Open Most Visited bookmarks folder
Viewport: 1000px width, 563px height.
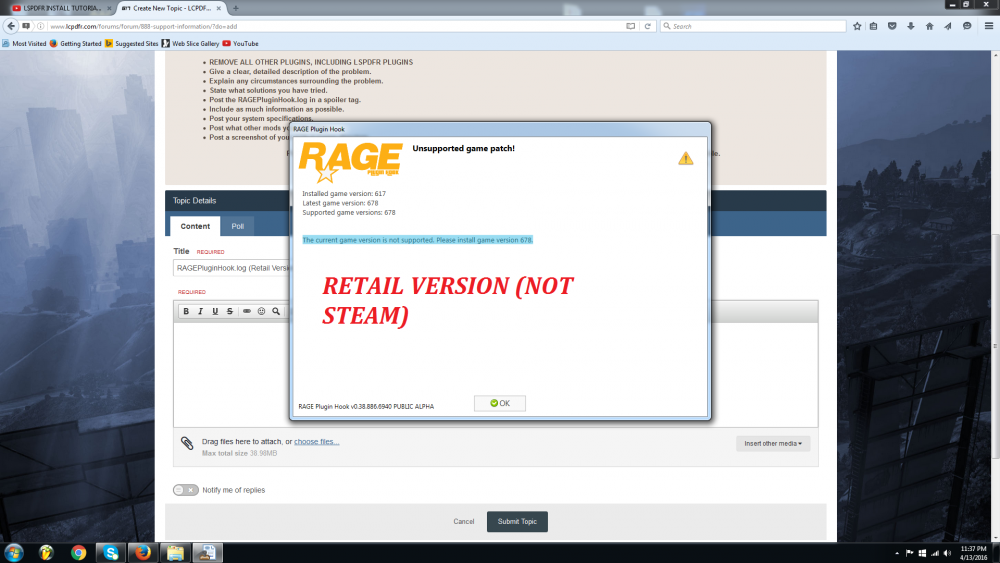click(x=24, y=43)
